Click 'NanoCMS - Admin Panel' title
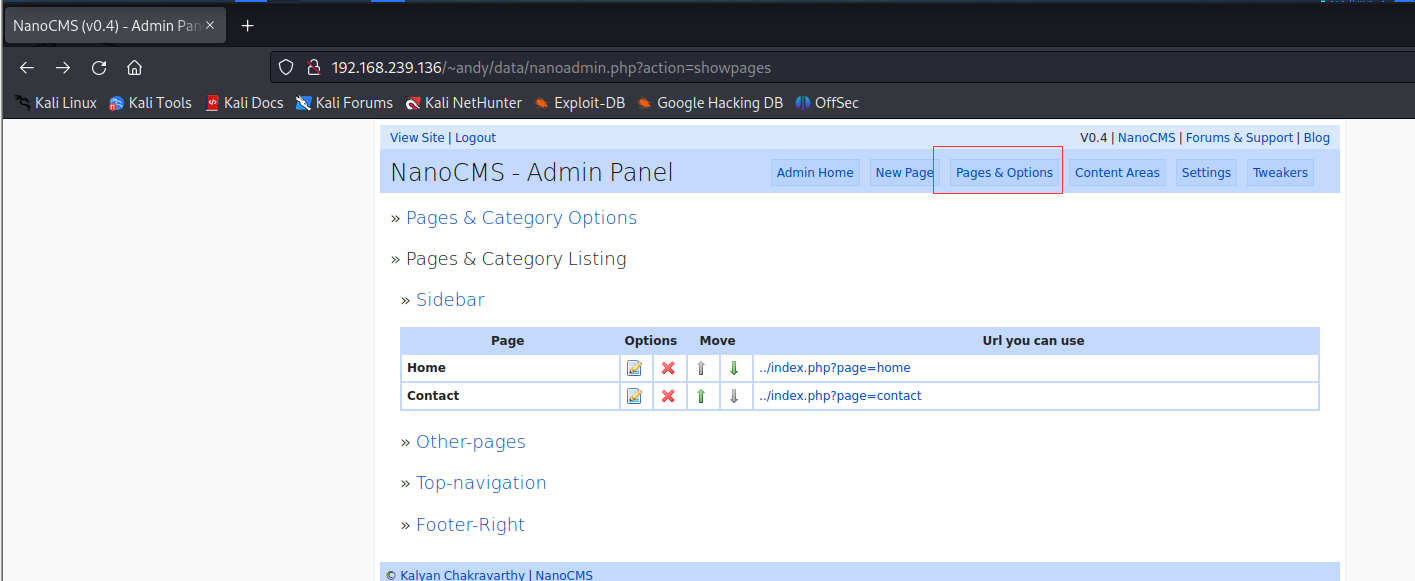Screen dimensions: 1415x581 click(x=532, y=172)
